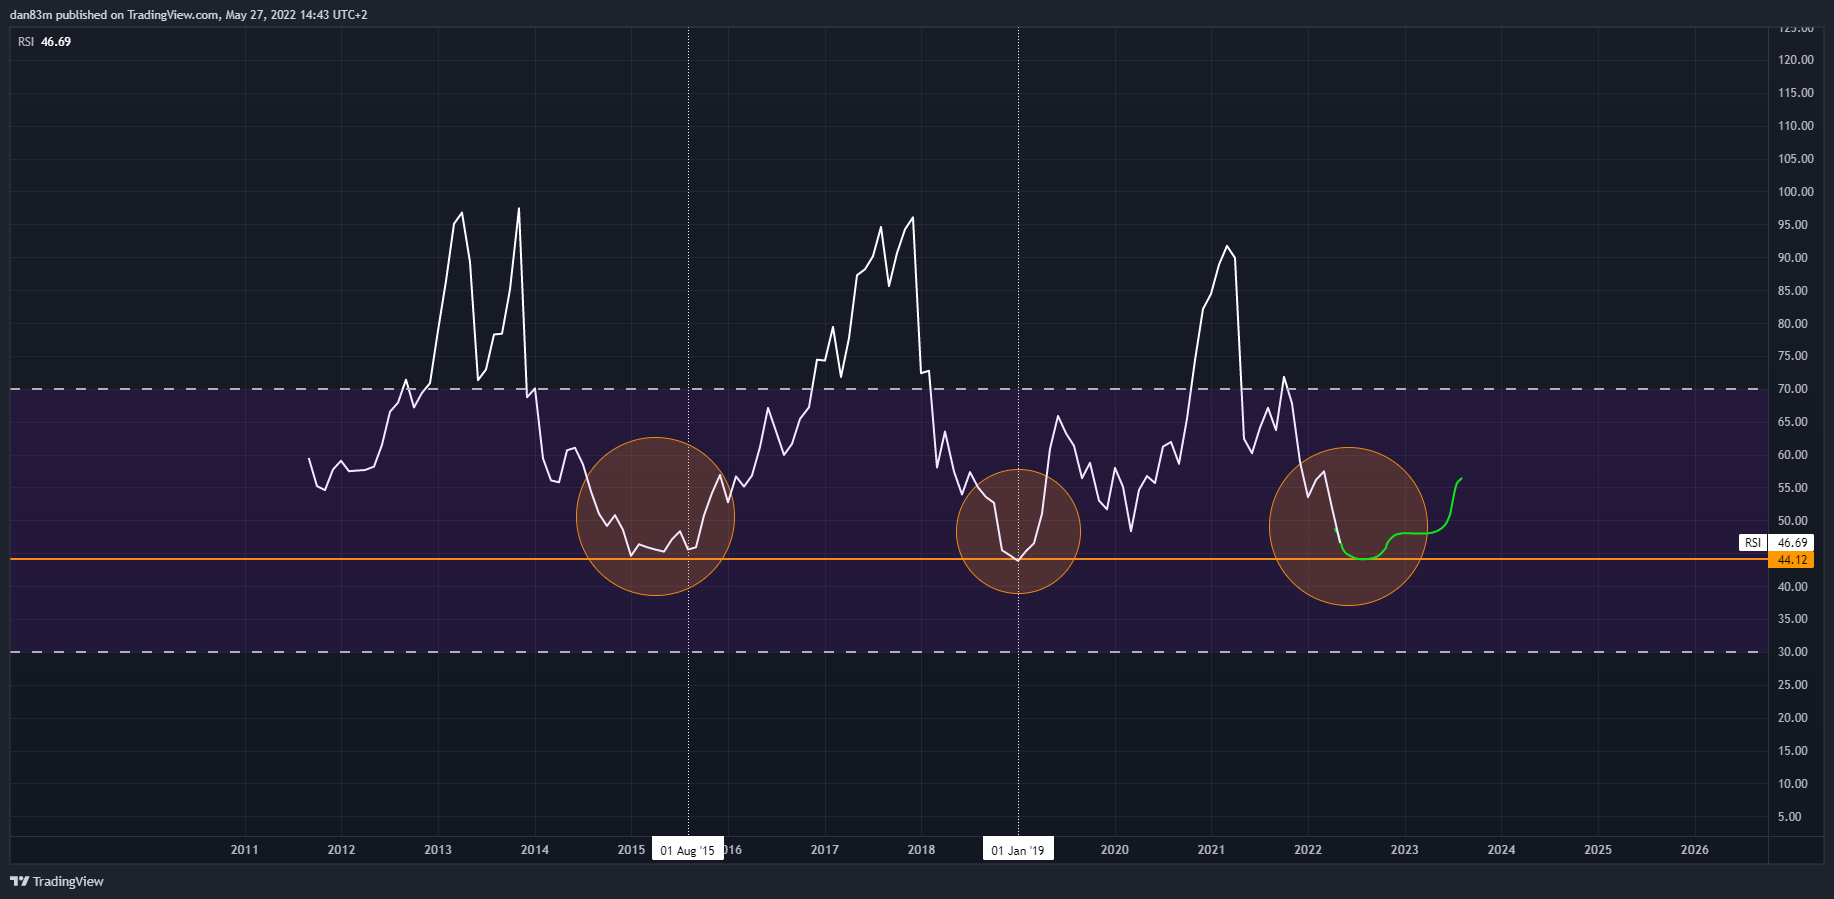
Task: Click the TradingView logo at bottom left
Action: tap(57, 881)
